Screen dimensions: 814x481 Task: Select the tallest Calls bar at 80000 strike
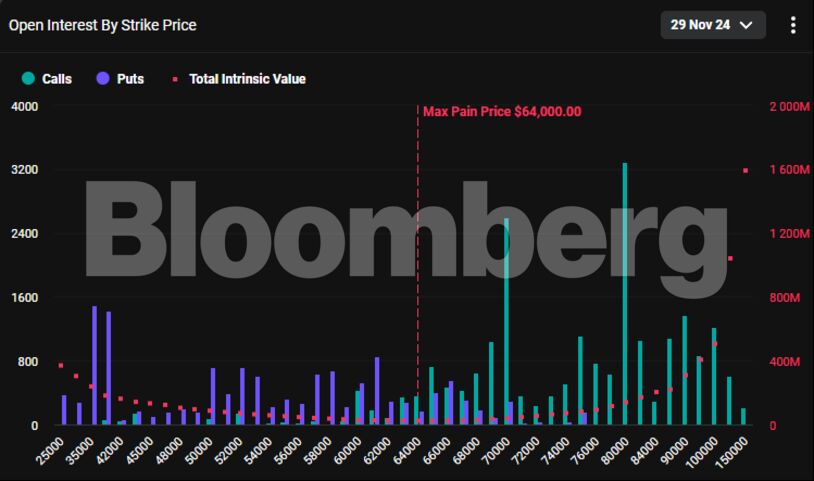pos(625,294)
